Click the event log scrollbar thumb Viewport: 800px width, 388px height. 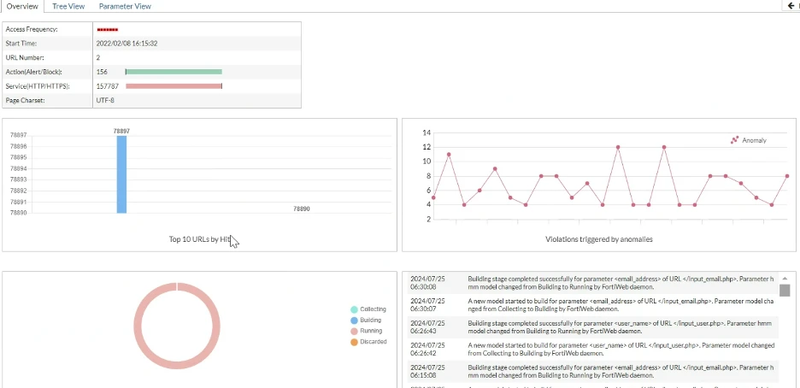point(784,290)
